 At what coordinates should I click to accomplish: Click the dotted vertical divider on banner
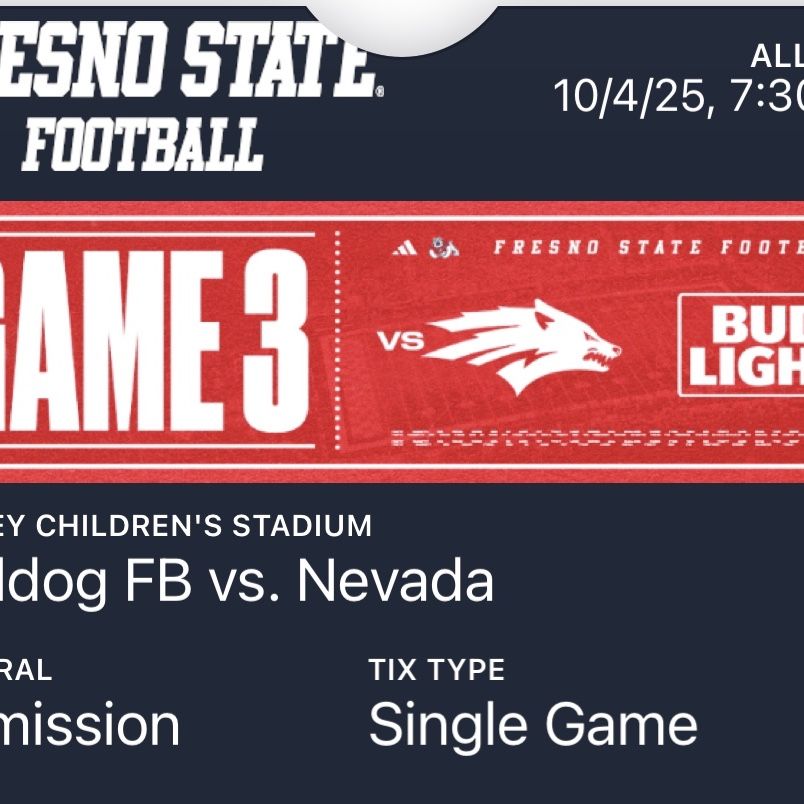point(337,340)
